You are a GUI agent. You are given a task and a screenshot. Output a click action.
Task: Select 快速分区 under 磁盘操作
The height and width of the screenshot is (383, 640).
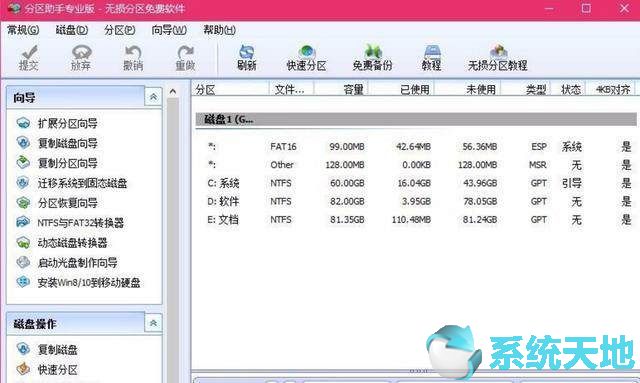click(x=47, y=370)
